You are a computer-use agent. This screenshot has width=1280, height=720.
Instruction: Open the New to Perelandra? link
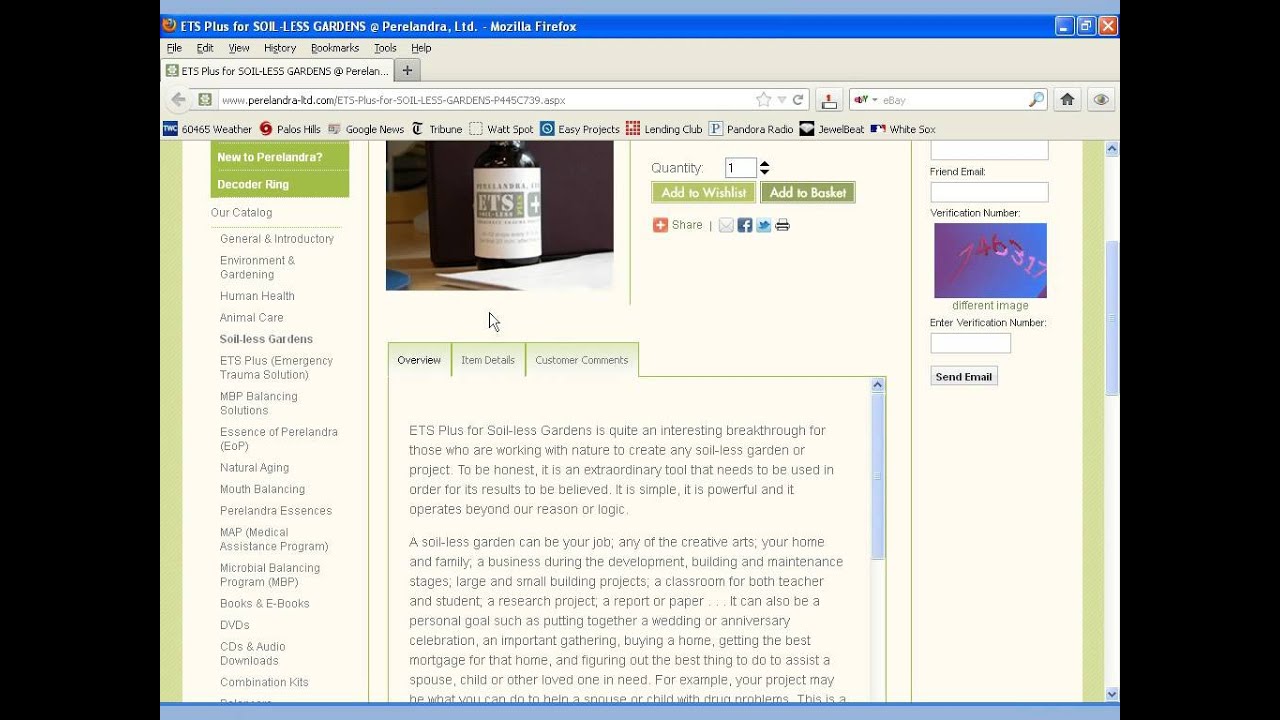click(270, 157)
